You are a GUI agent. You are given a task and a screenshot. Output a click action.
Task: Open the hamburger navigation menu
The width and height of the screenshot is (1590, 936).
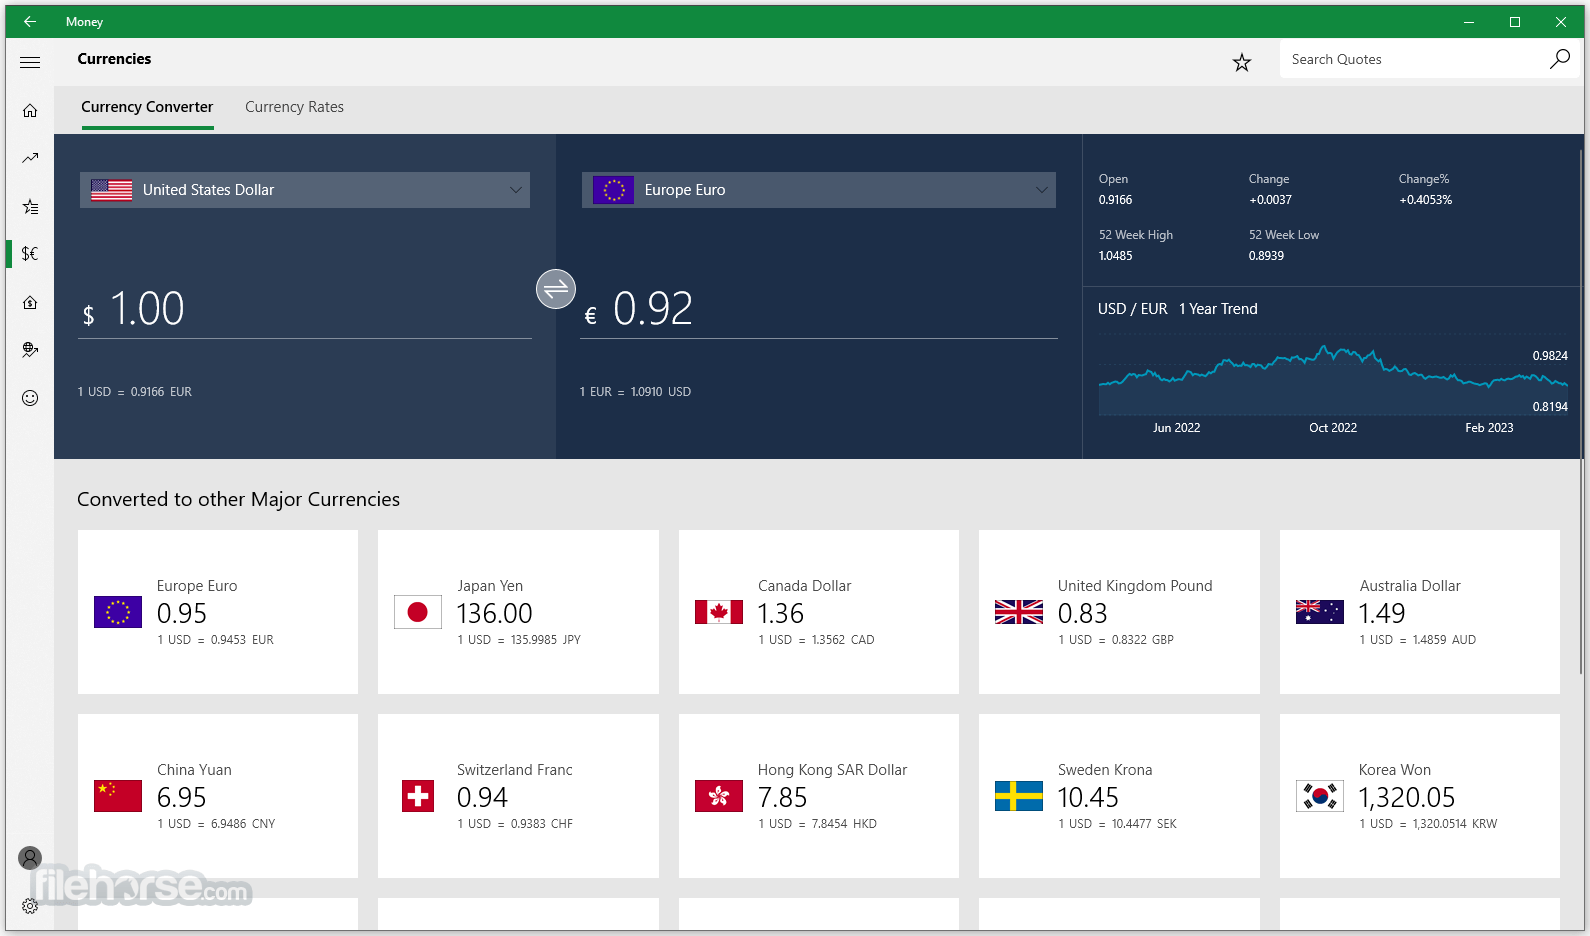(30, 62)
